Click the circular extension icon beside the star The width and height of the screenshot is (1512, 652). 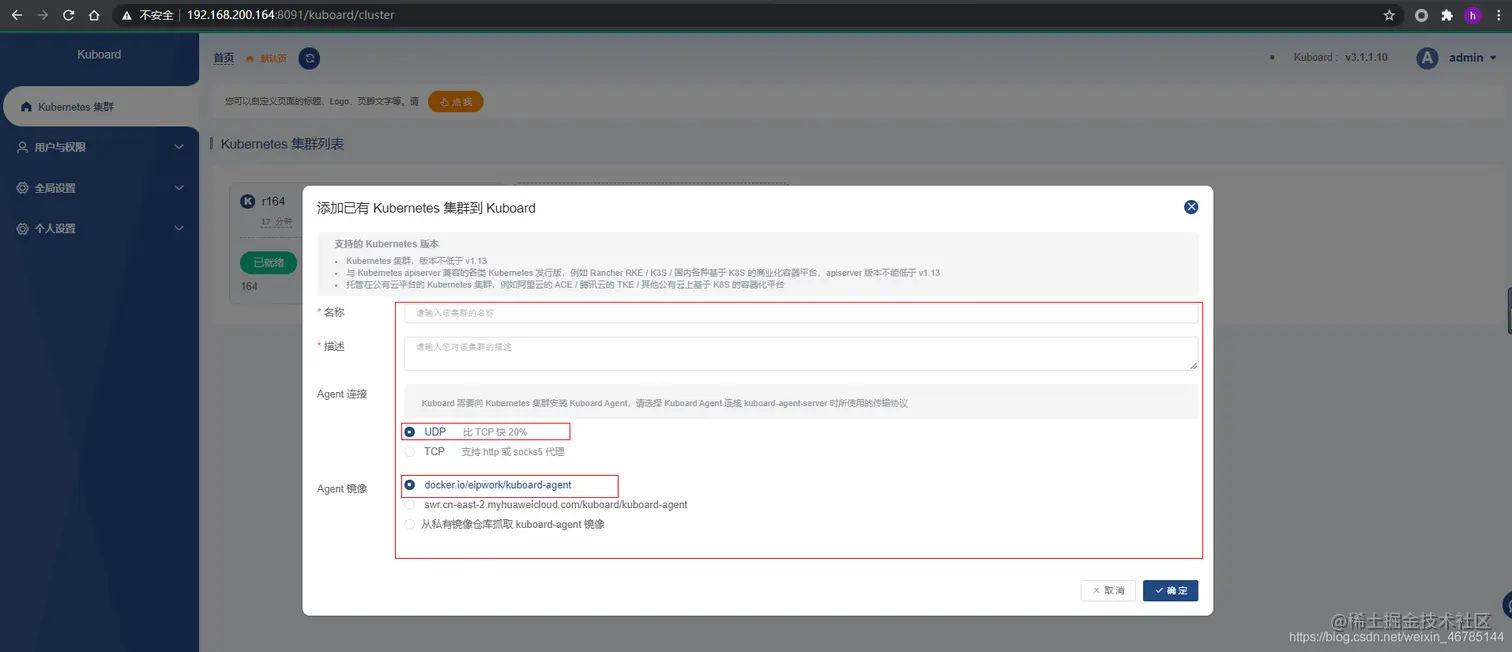pyautogui.click(x=1421, y=15)
